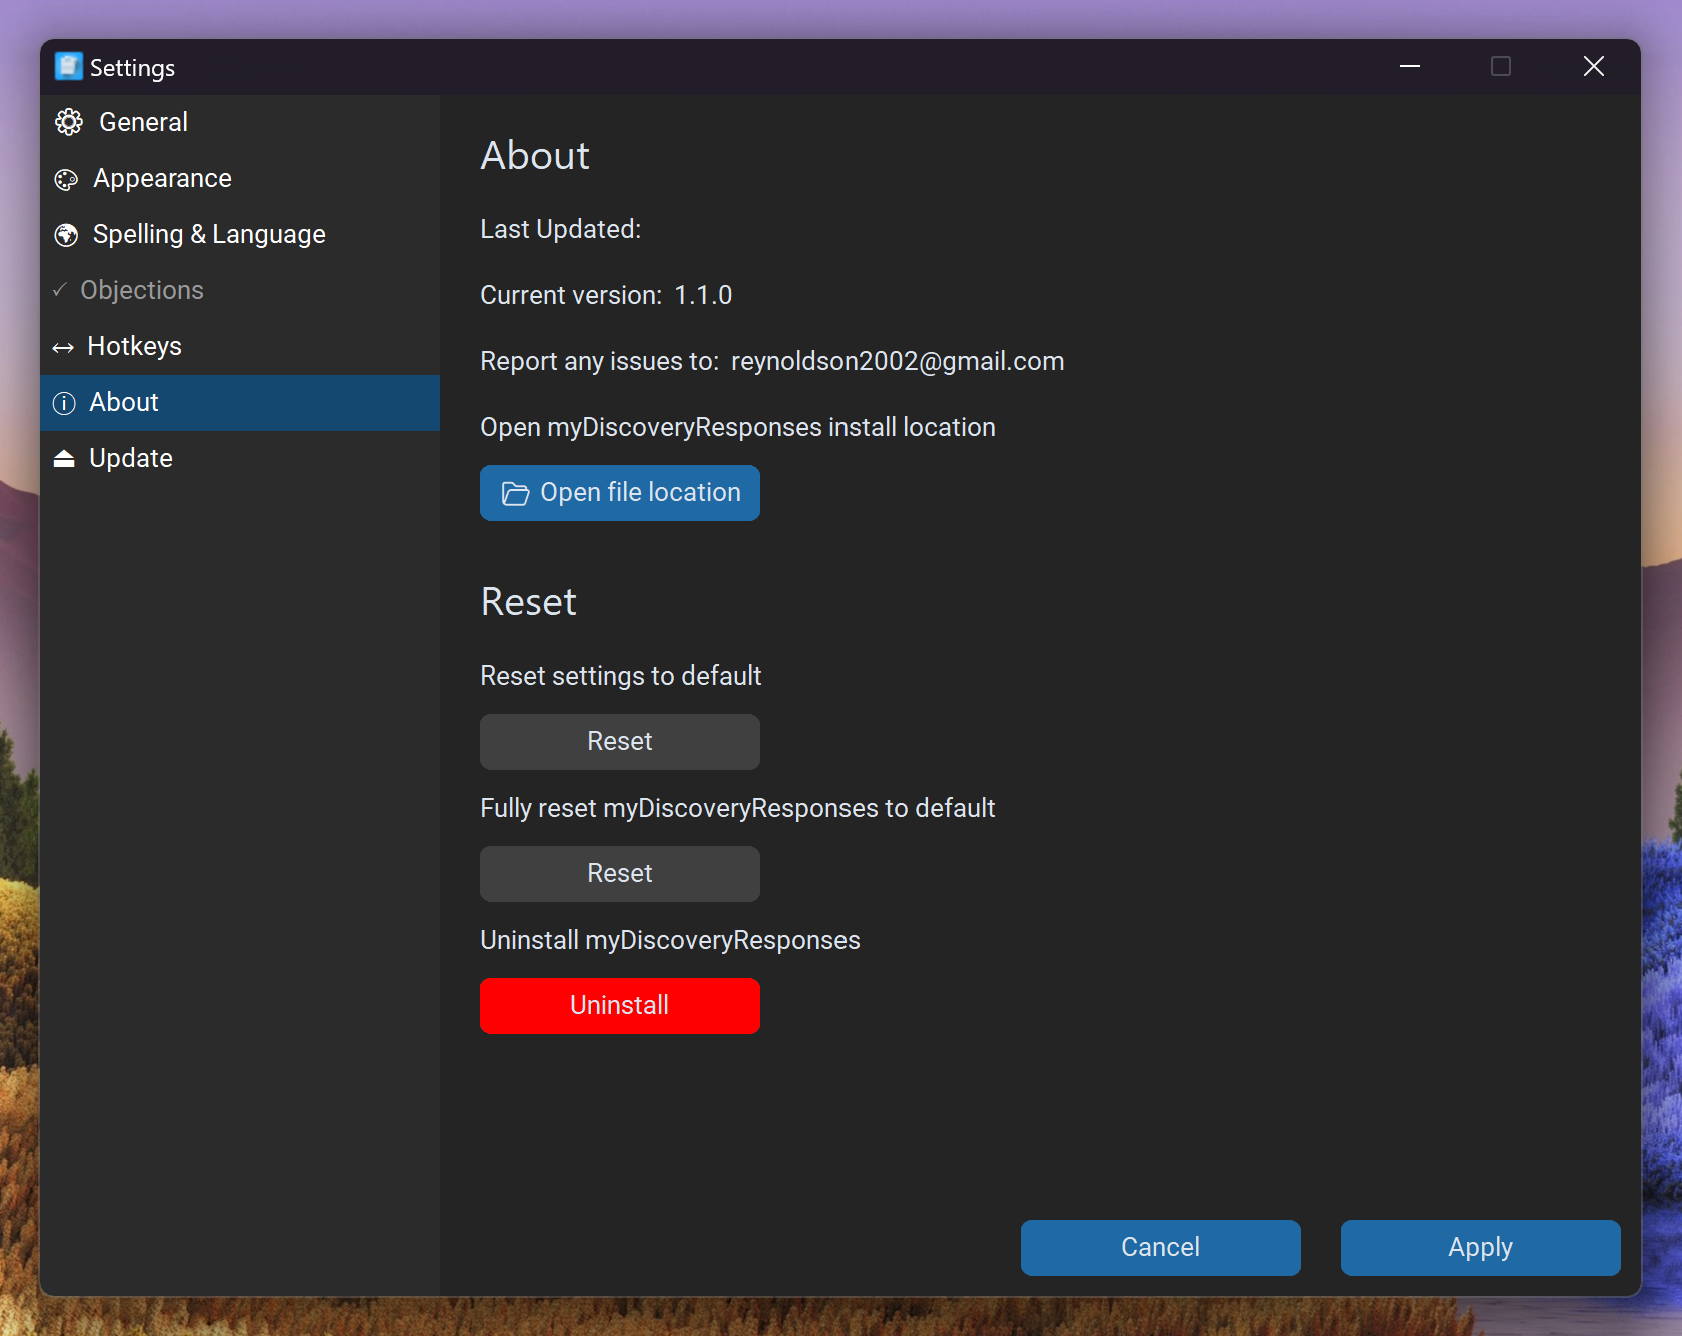Screen dimensions: 1682x1336
Task: Click the folder icon in Open file location
Action: [515, 494]
